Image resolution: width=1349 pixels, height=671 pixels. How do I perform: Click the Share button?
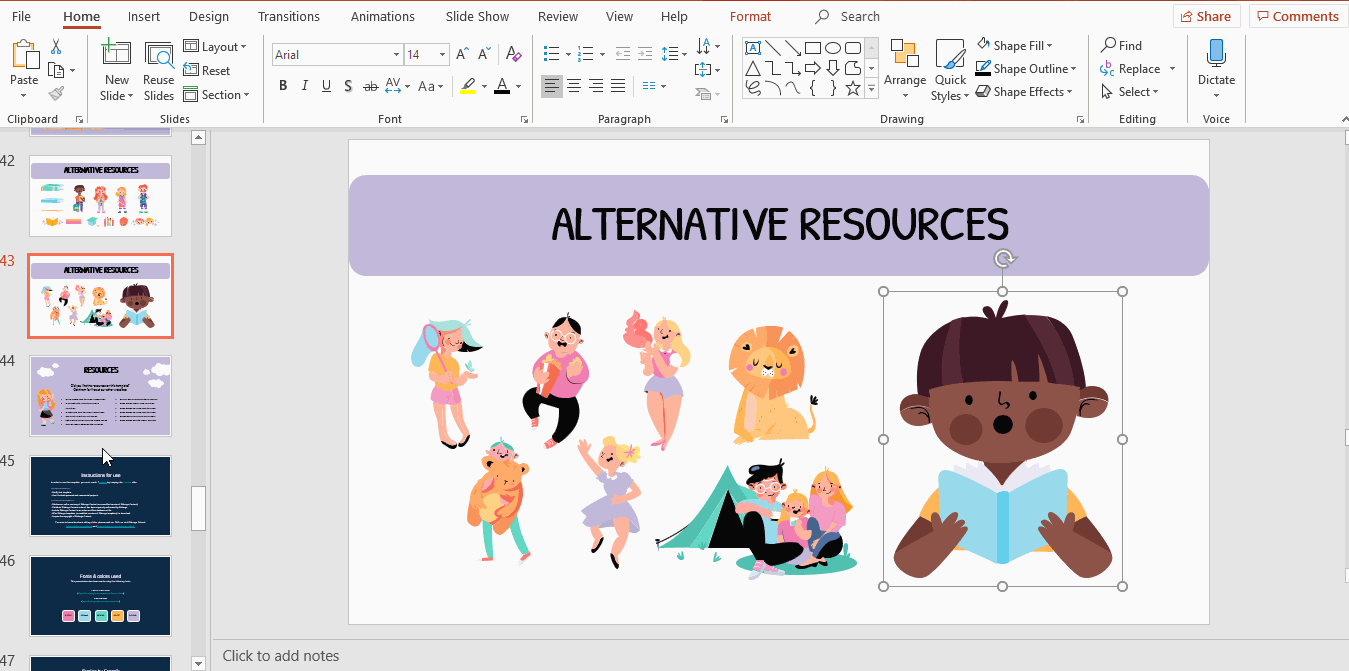1206,15
